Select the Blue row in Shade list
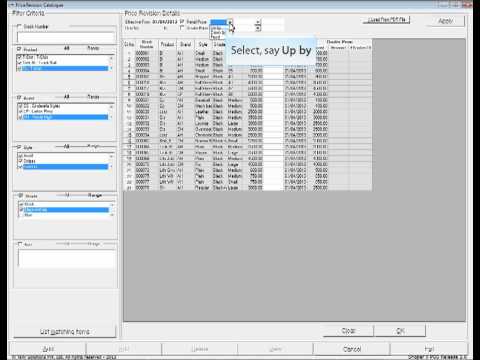Viewport: 480px width, 360px height. (65, 215)
